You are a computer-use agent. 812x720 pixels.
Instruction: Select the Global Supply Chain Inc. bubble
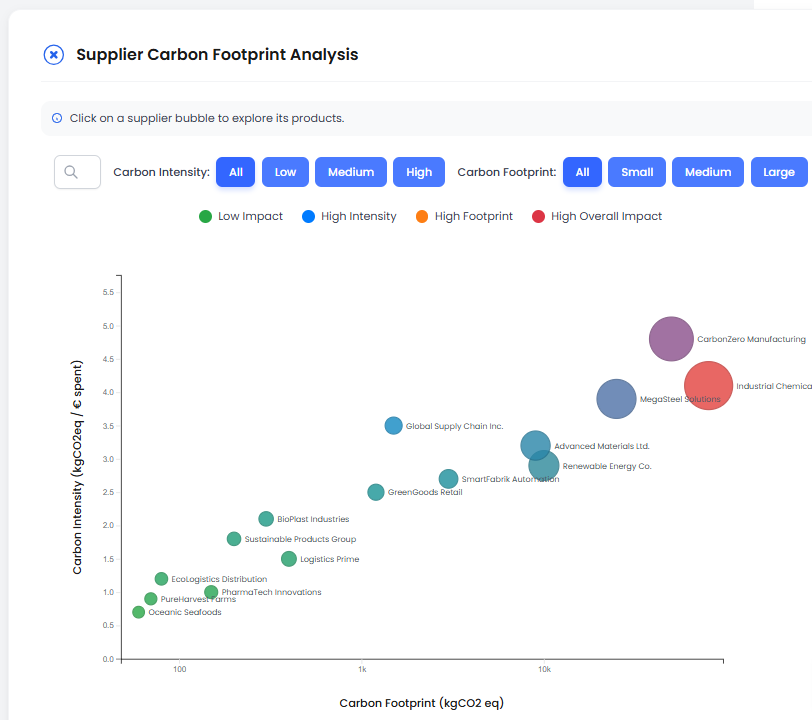(394, 426)
